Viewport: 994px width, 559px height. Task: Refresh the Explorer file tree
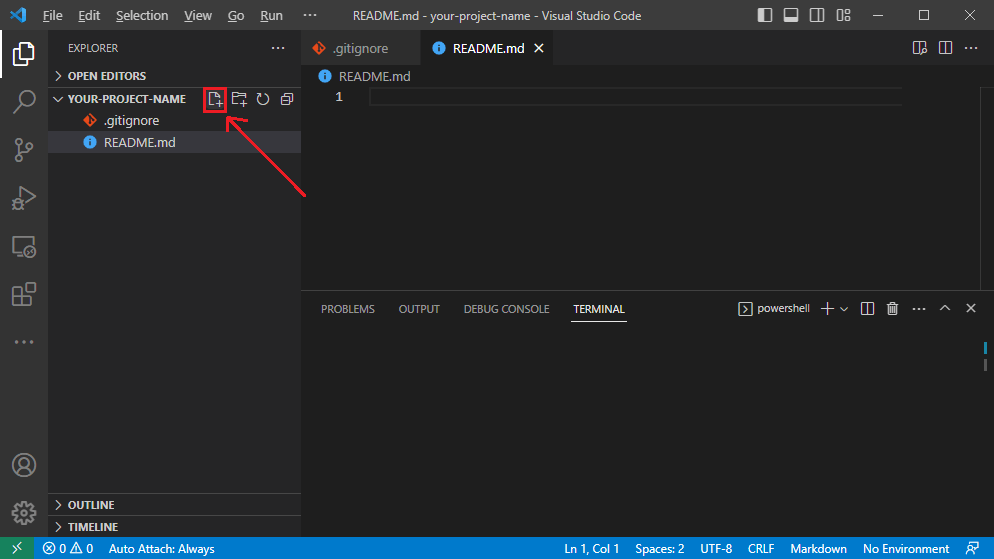263,99
